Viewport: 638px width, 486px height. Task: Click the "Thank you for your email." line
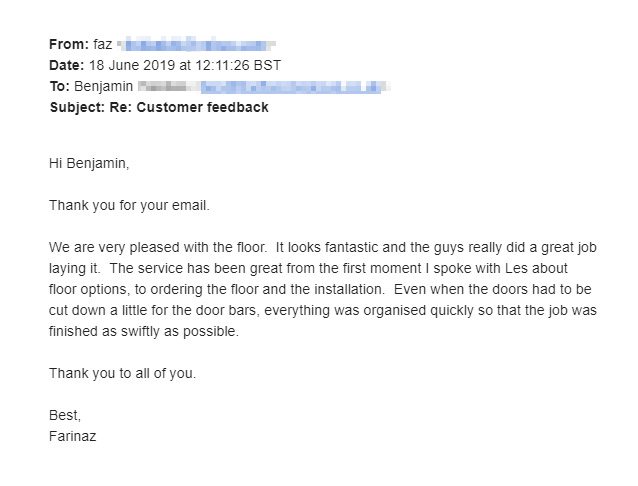point(129,205)
